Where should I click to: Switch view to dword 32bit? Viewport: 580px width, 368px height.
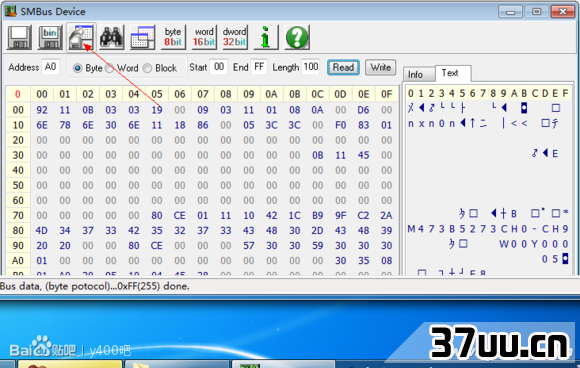pos(235,37)
